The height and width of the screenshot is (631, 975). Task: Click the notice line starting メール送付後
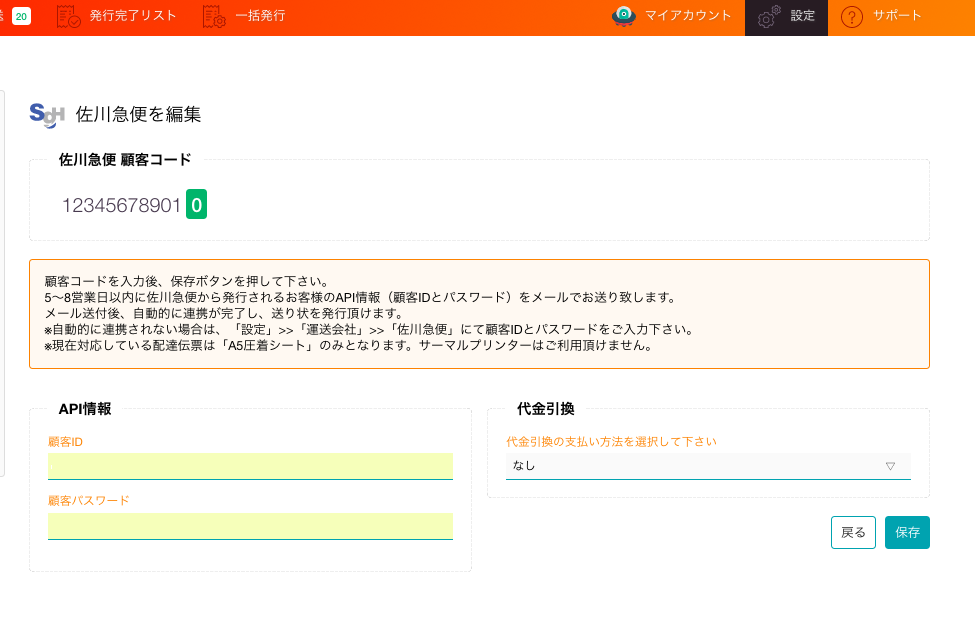pyautogui.click(x=224, y=313)
